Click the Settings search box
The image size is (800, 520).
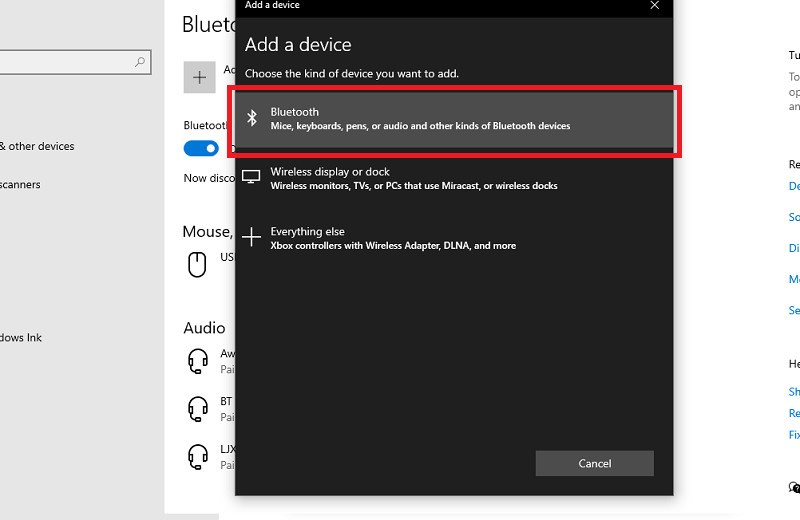76,62
